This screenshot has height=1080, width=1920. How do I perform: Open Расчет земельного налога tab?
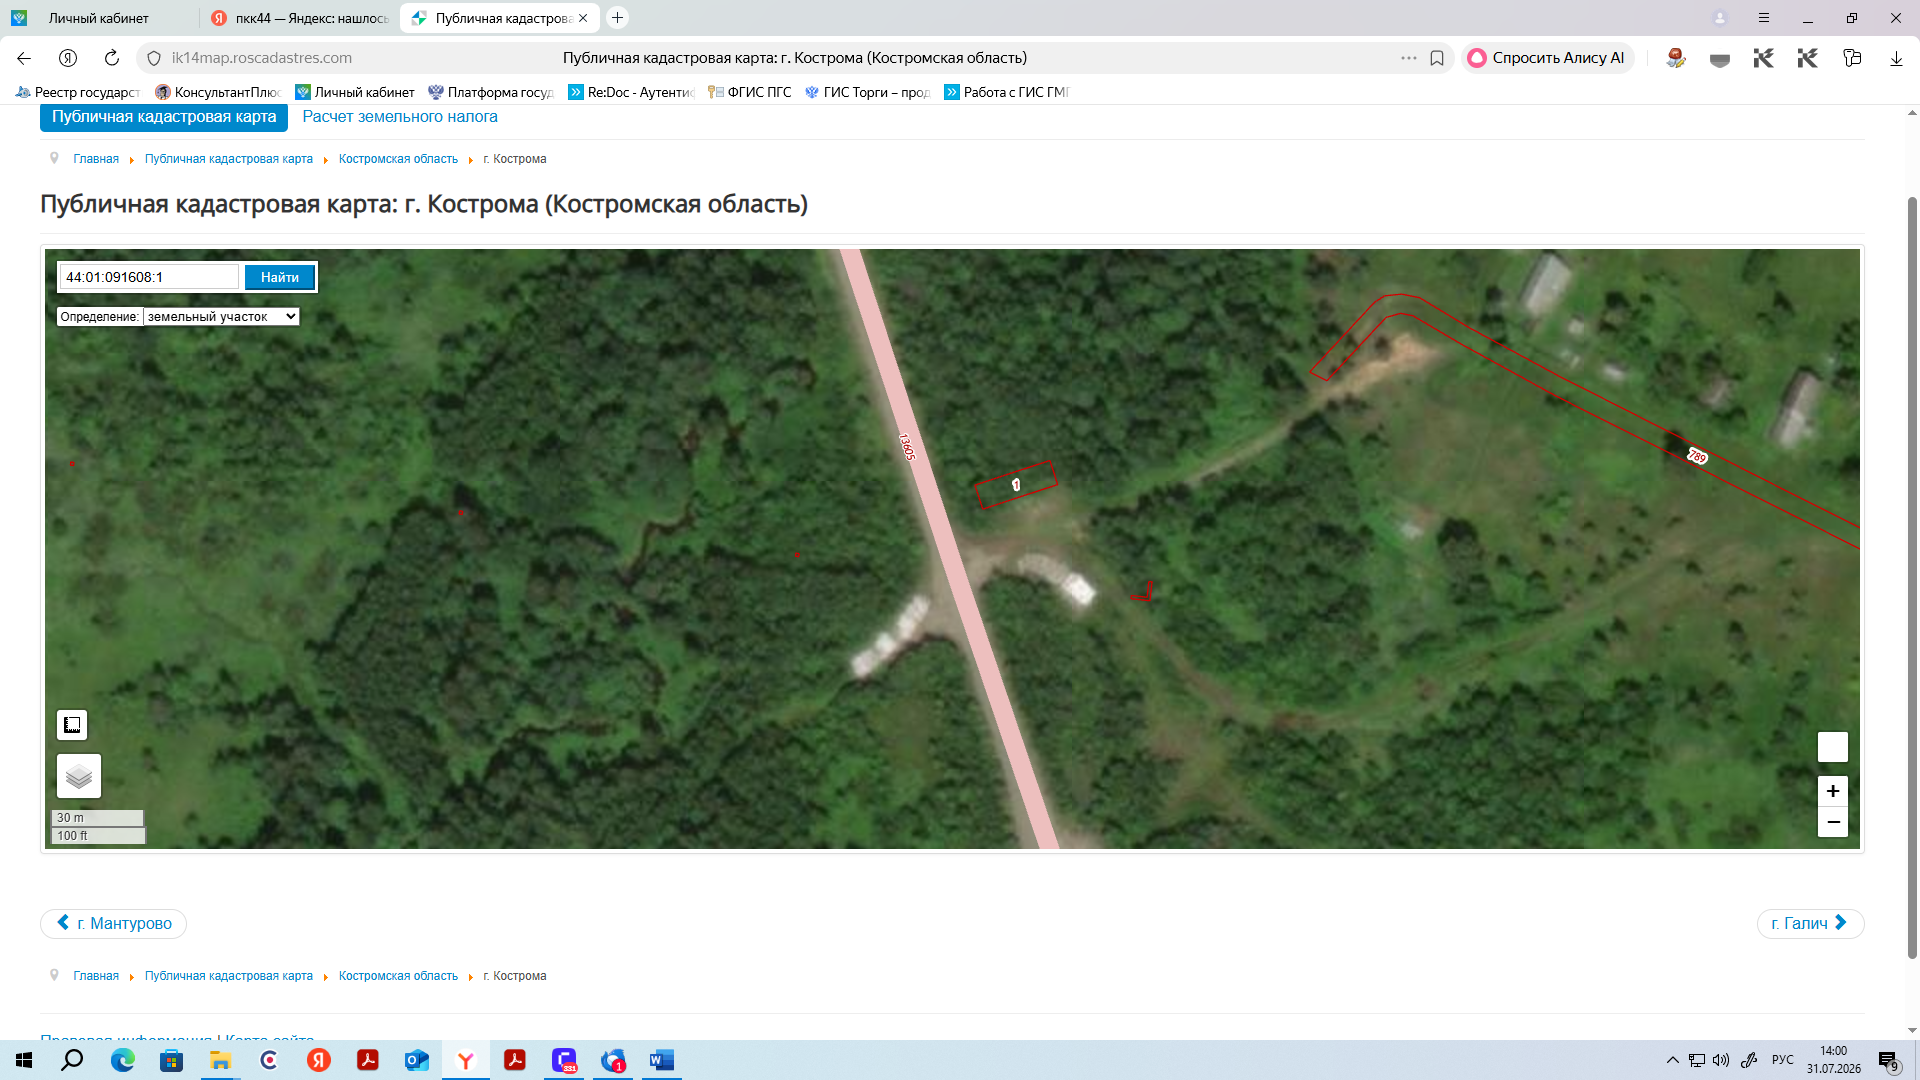(400, 117)
